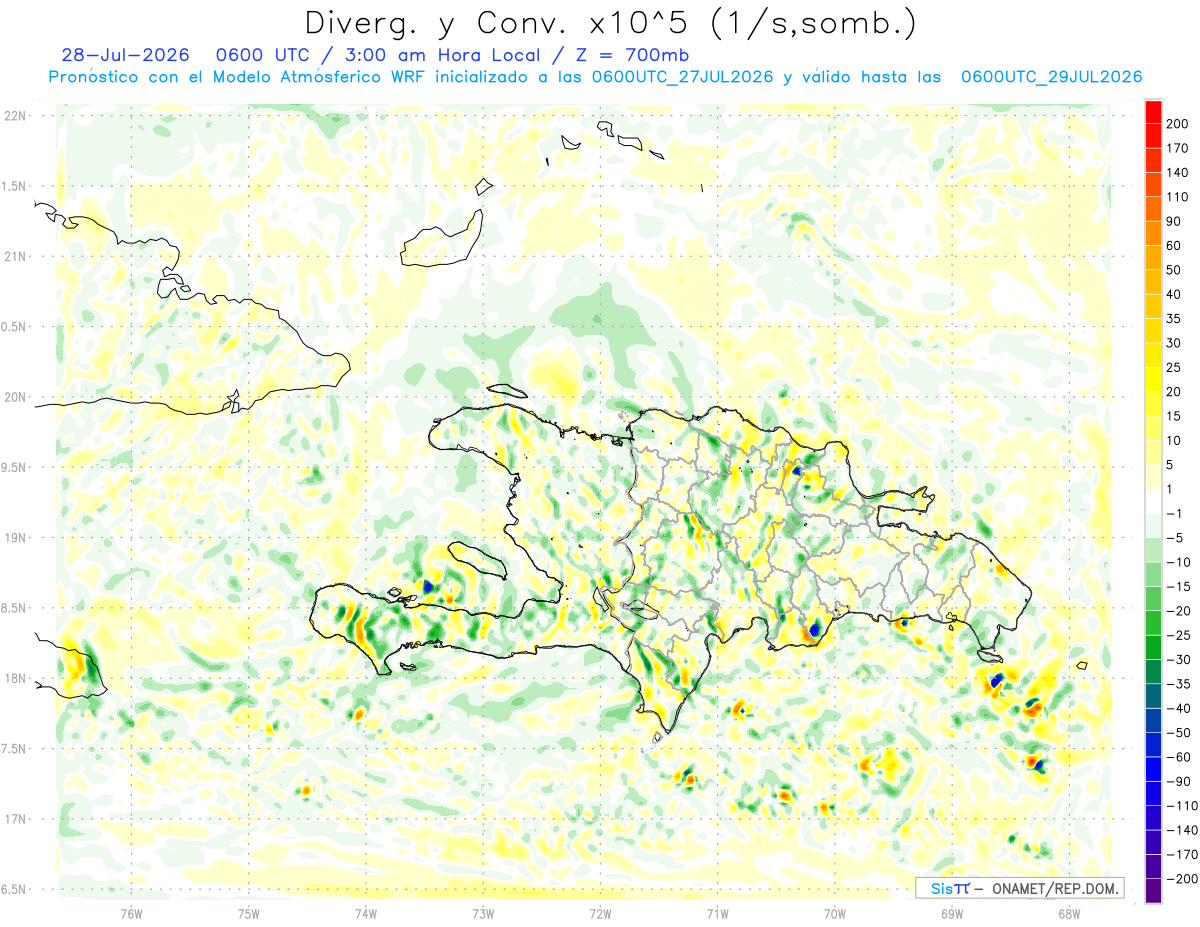Screen dimensions: 1200x927
Task: Click the "-1" colorbar value
Action: (1174, 514)
